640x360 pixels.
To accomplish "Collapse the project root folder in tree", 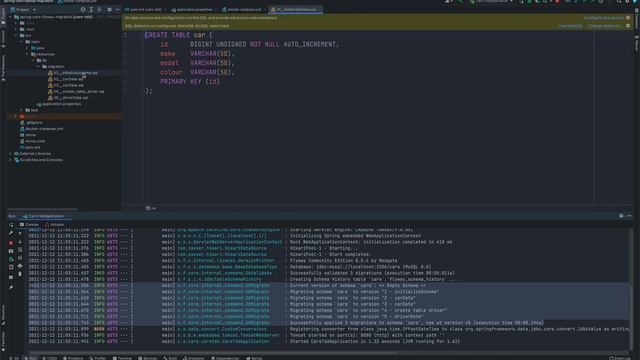I will (x=10, y=17).
